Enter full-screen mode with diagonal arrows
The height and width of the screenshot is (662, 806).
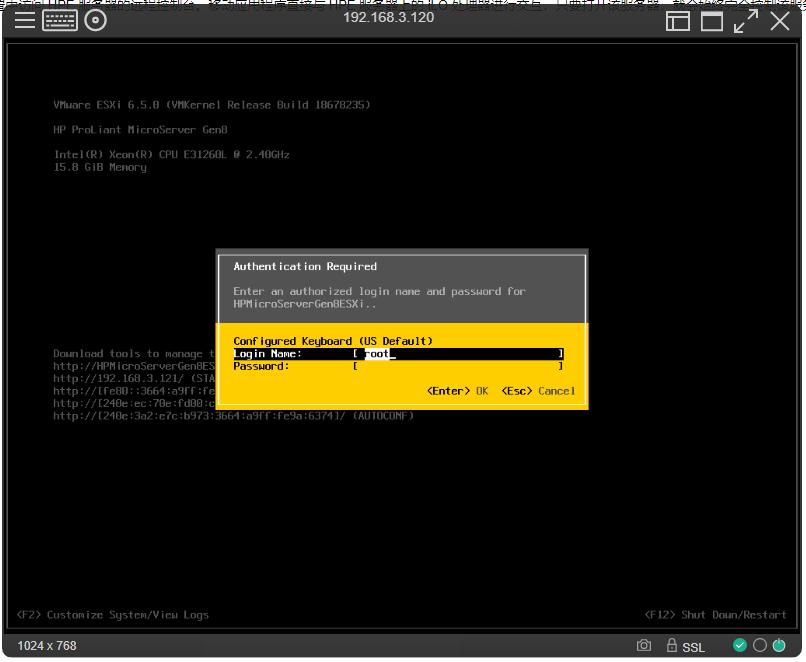(x=745, y=20)
